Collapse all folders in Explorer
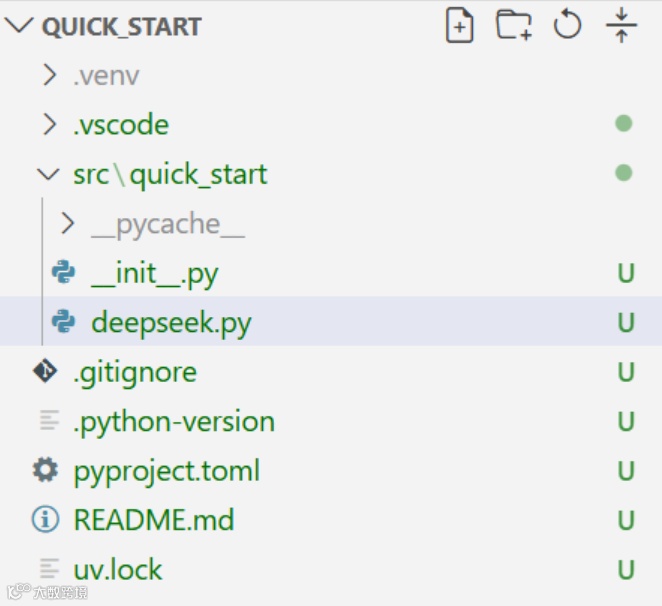 [x=622, y=26]
